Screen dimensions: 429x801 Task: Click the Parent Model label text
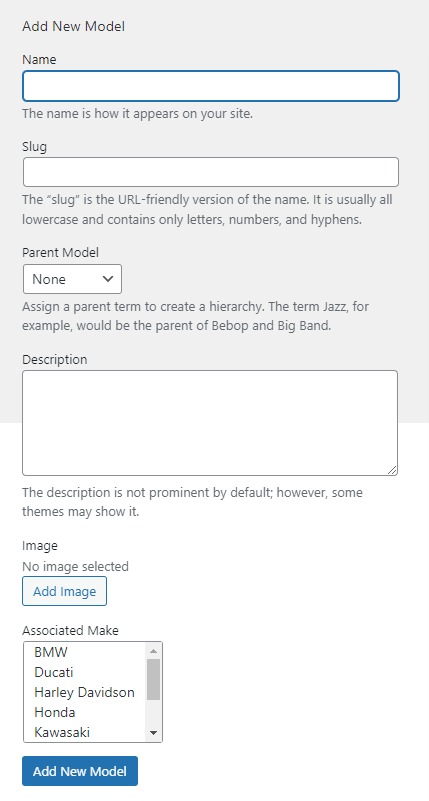(x=61, y=252)
